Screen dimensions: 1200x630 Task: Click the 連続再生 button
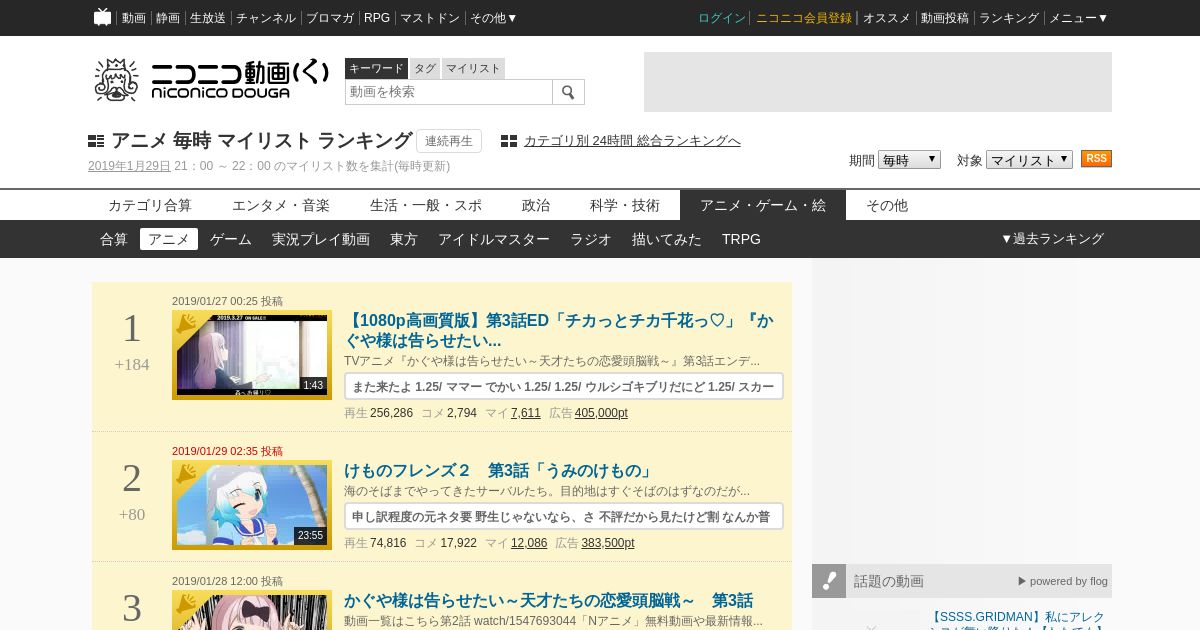(x=449, y=141)
